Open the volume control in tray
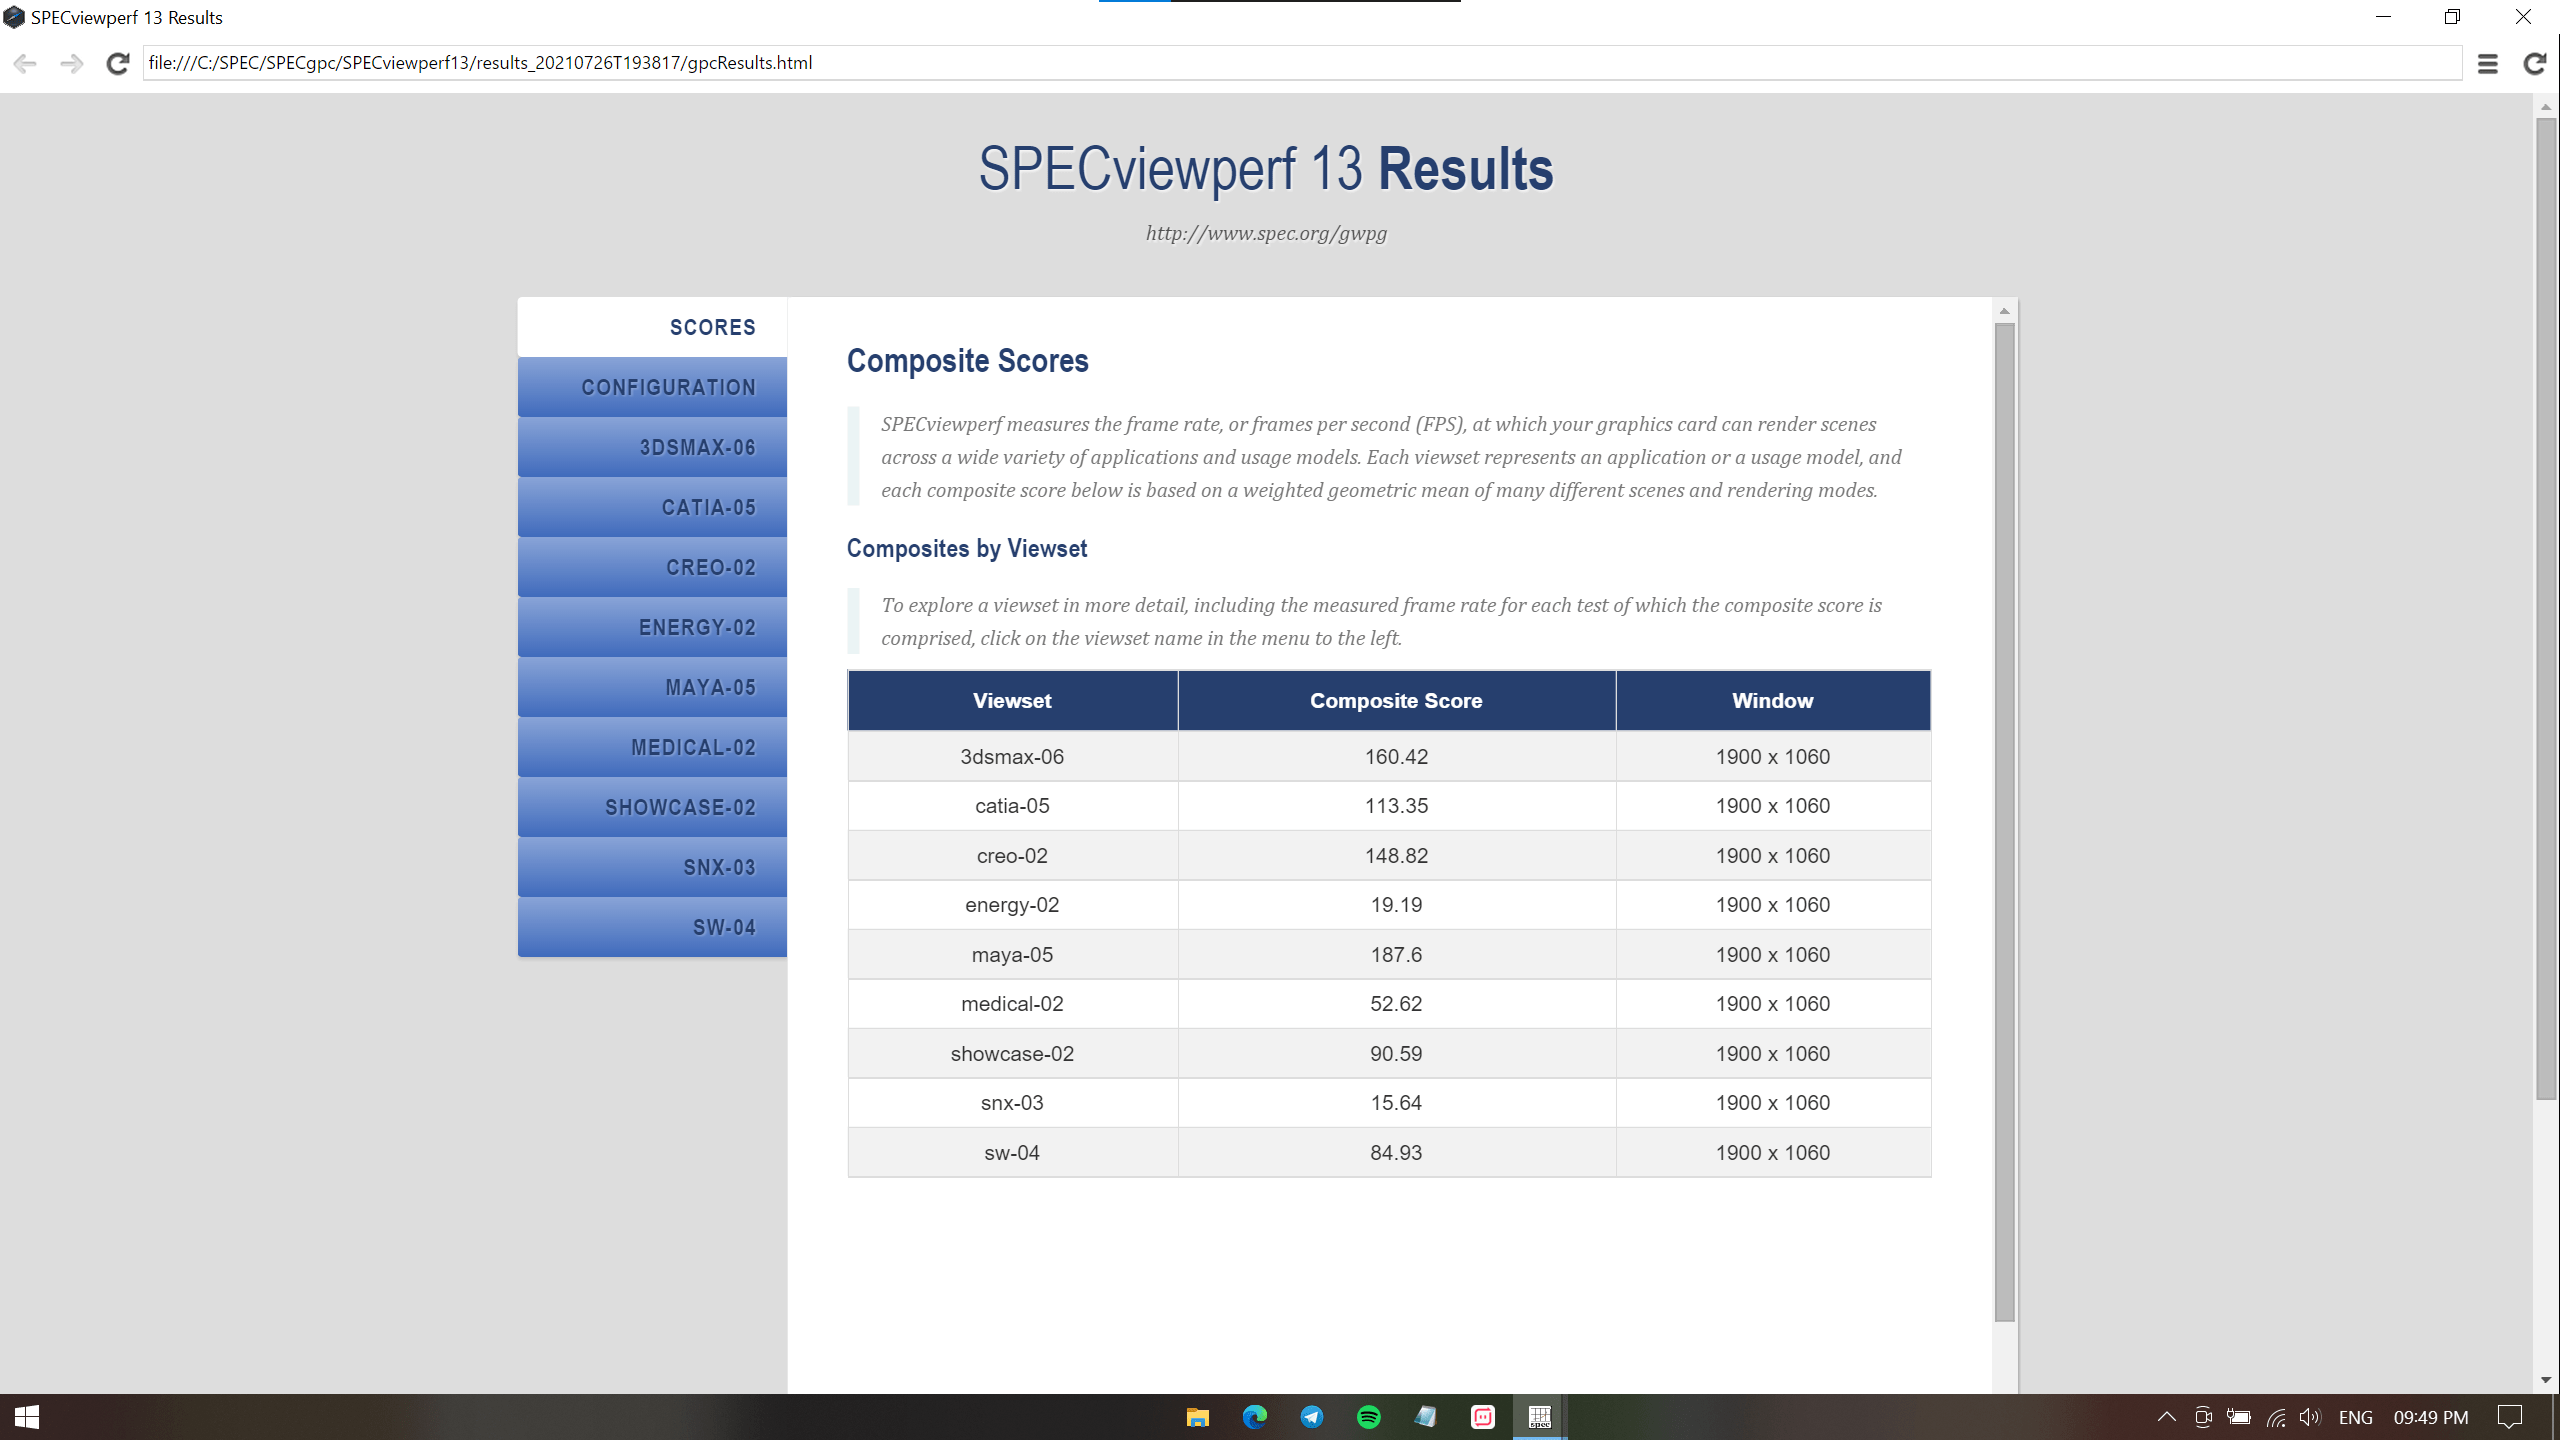The height and width of the screenshot is (1440, 2560). pyautogui.click(x=2309, y=1417)
